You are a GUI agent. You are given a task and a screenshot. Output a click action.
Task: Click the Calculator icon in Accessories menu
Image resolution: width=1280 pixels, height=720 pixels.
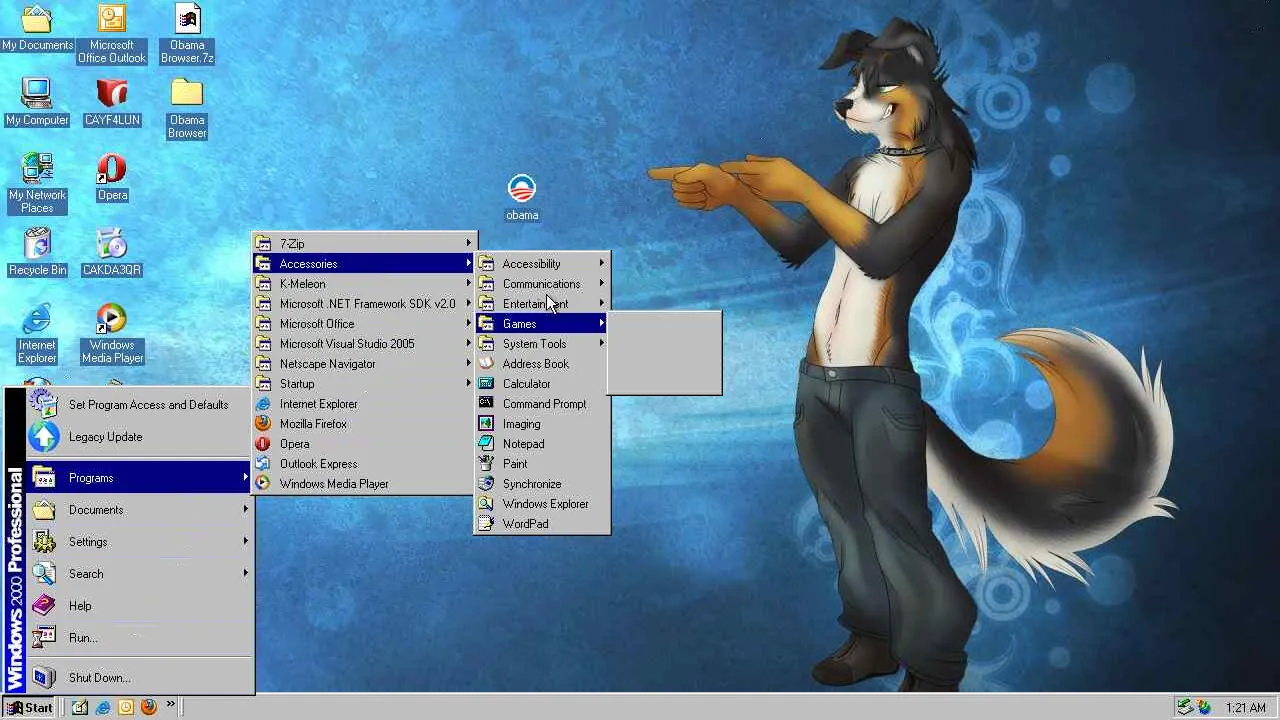click(x=486, y=384)
